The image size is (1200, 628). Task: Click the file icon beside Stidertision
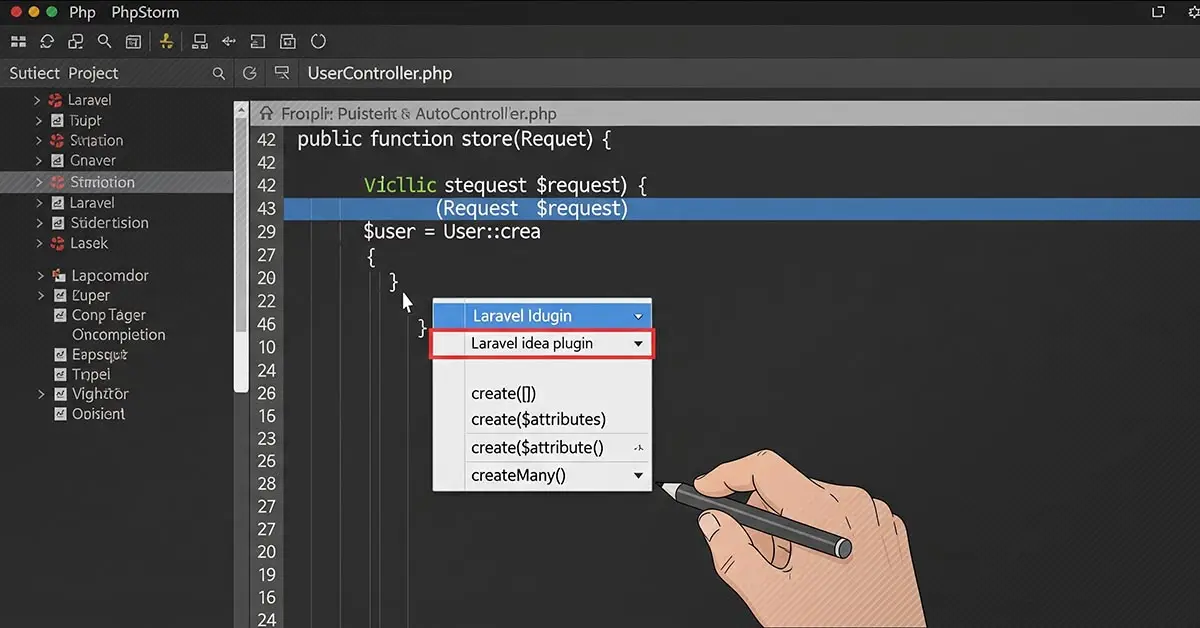tap(56, 223)
